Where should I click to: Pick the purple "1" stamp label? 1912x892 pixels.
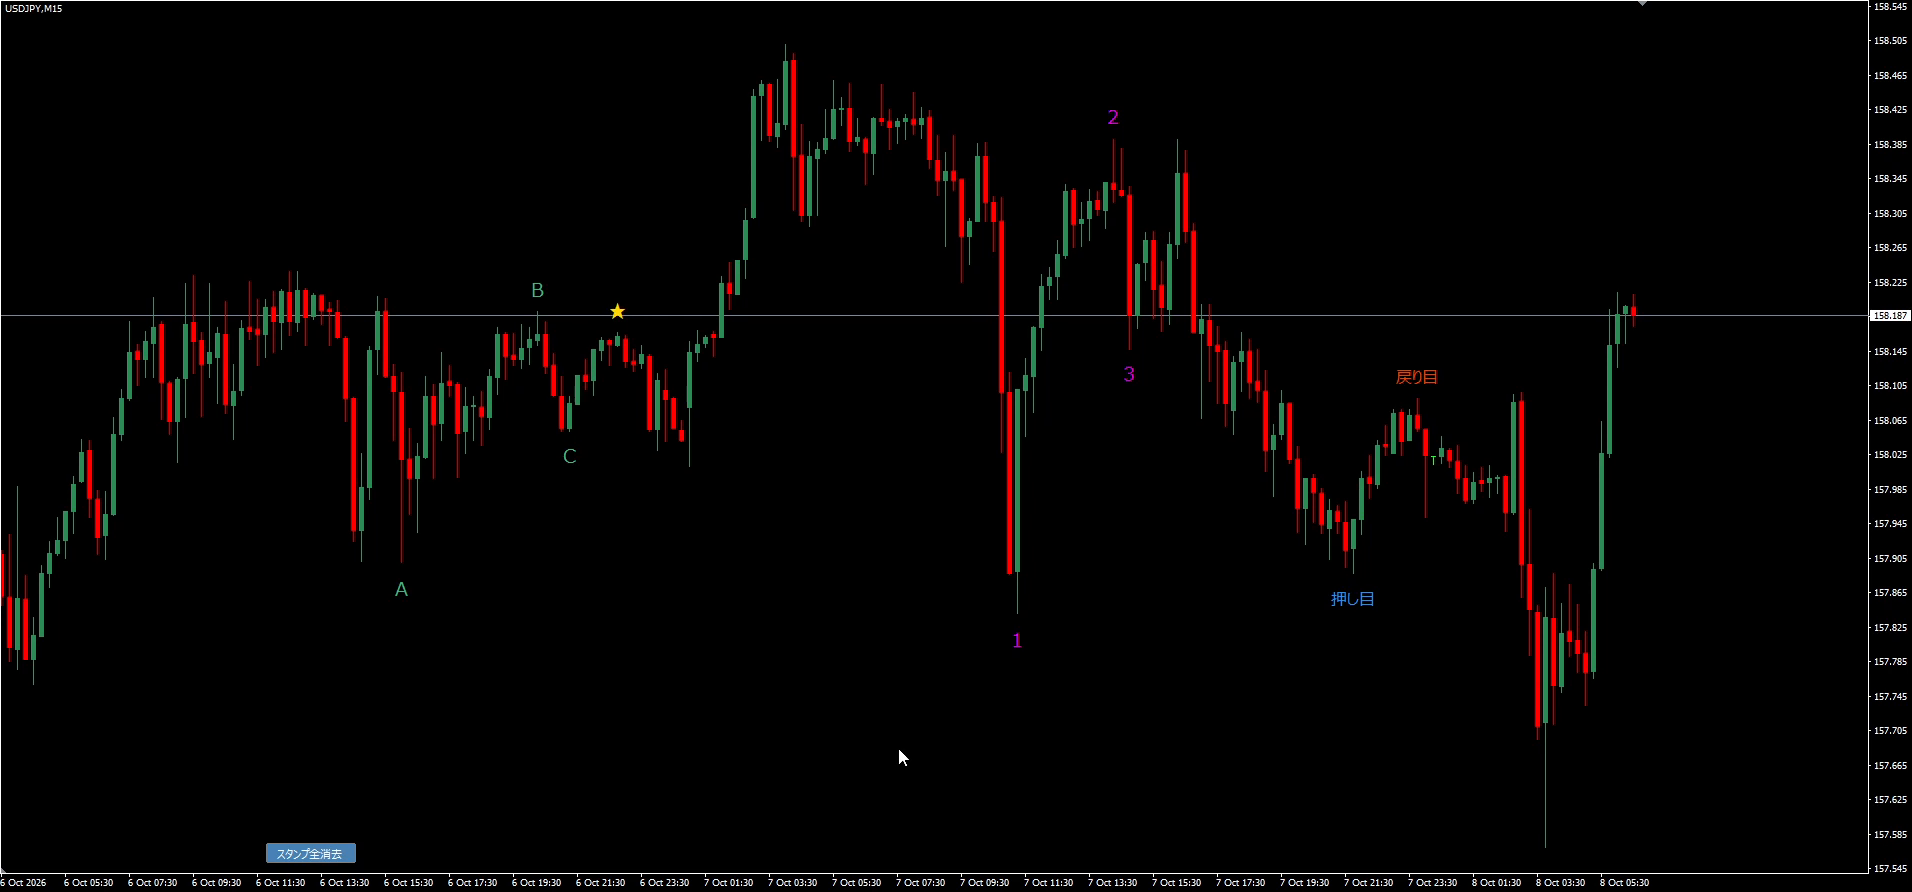[1017, 641]
